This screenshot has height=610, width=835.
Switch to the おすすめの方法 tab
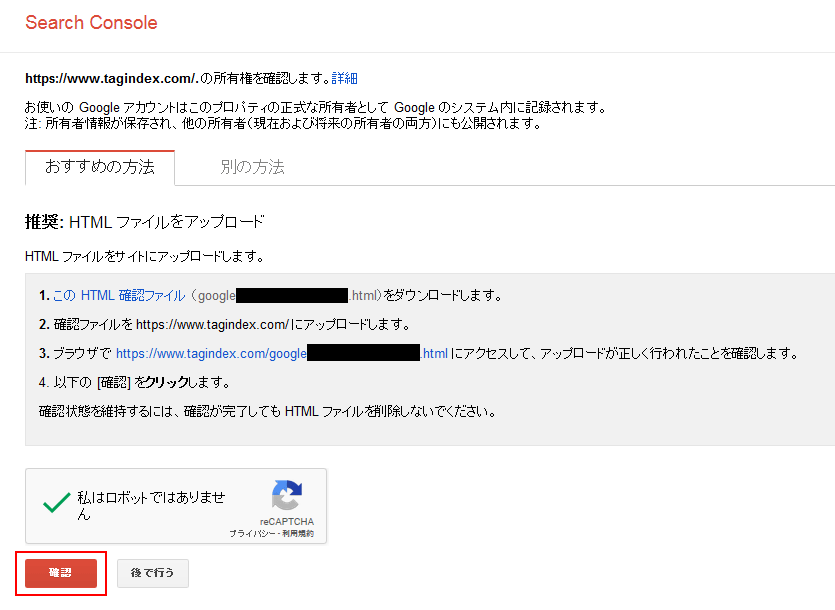coord(100,167)
